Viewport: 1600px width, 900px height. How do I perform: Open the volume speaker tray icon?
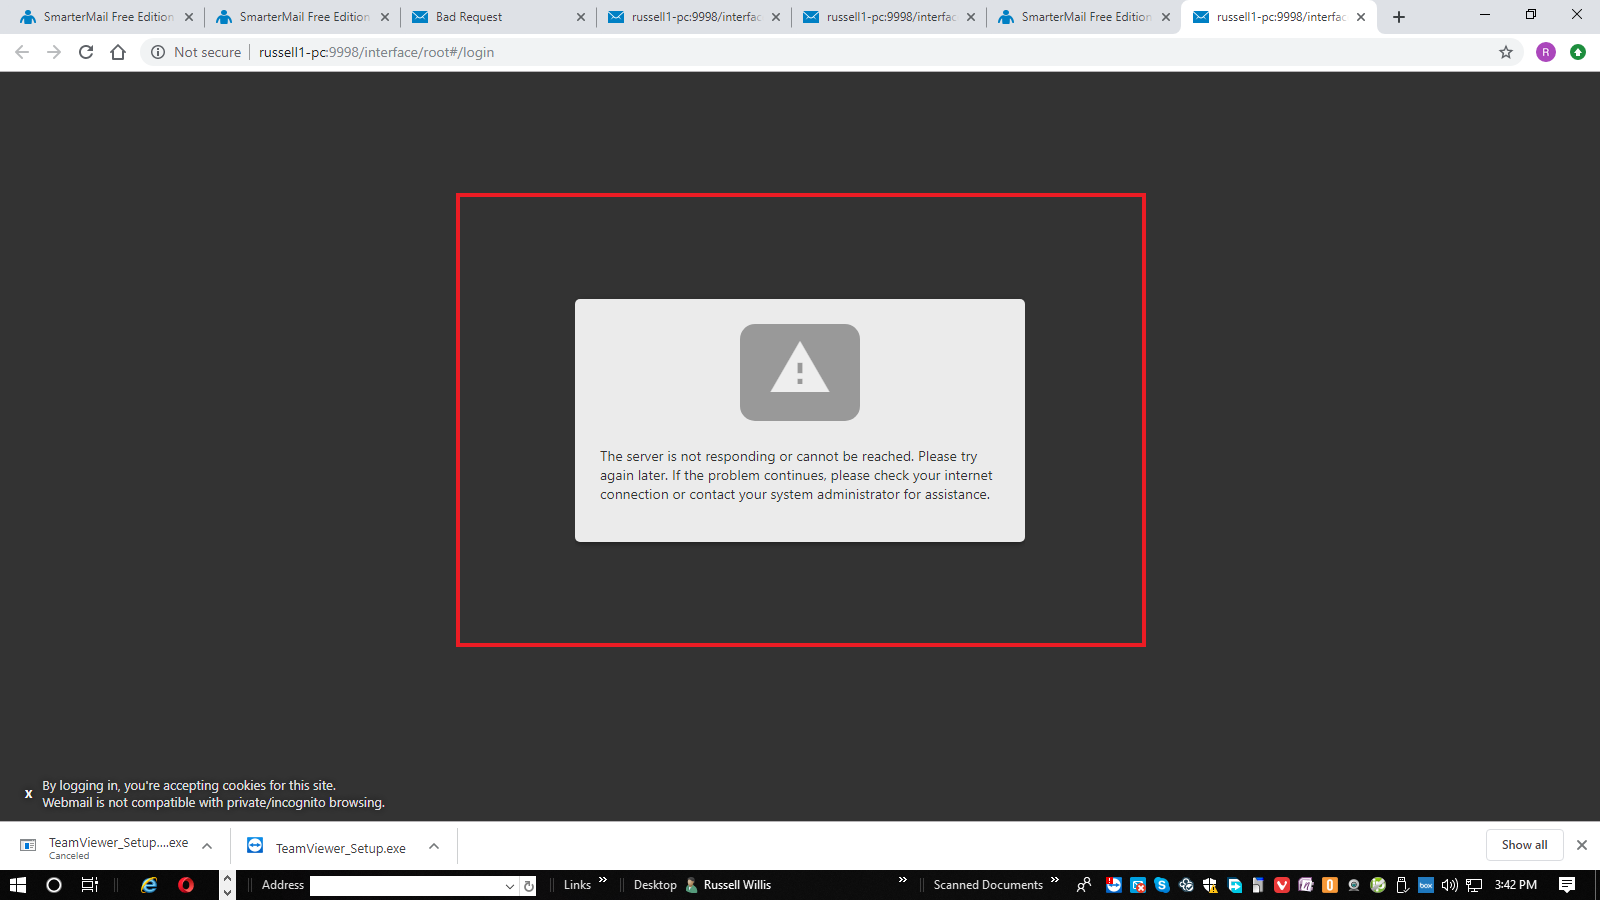(1449, 885)
